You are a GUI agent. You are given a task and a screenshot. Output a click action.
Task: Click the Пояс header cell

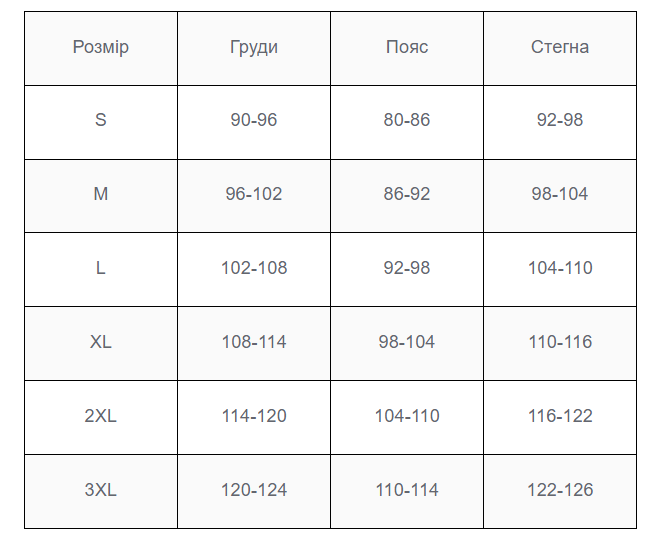coord(407,49)
